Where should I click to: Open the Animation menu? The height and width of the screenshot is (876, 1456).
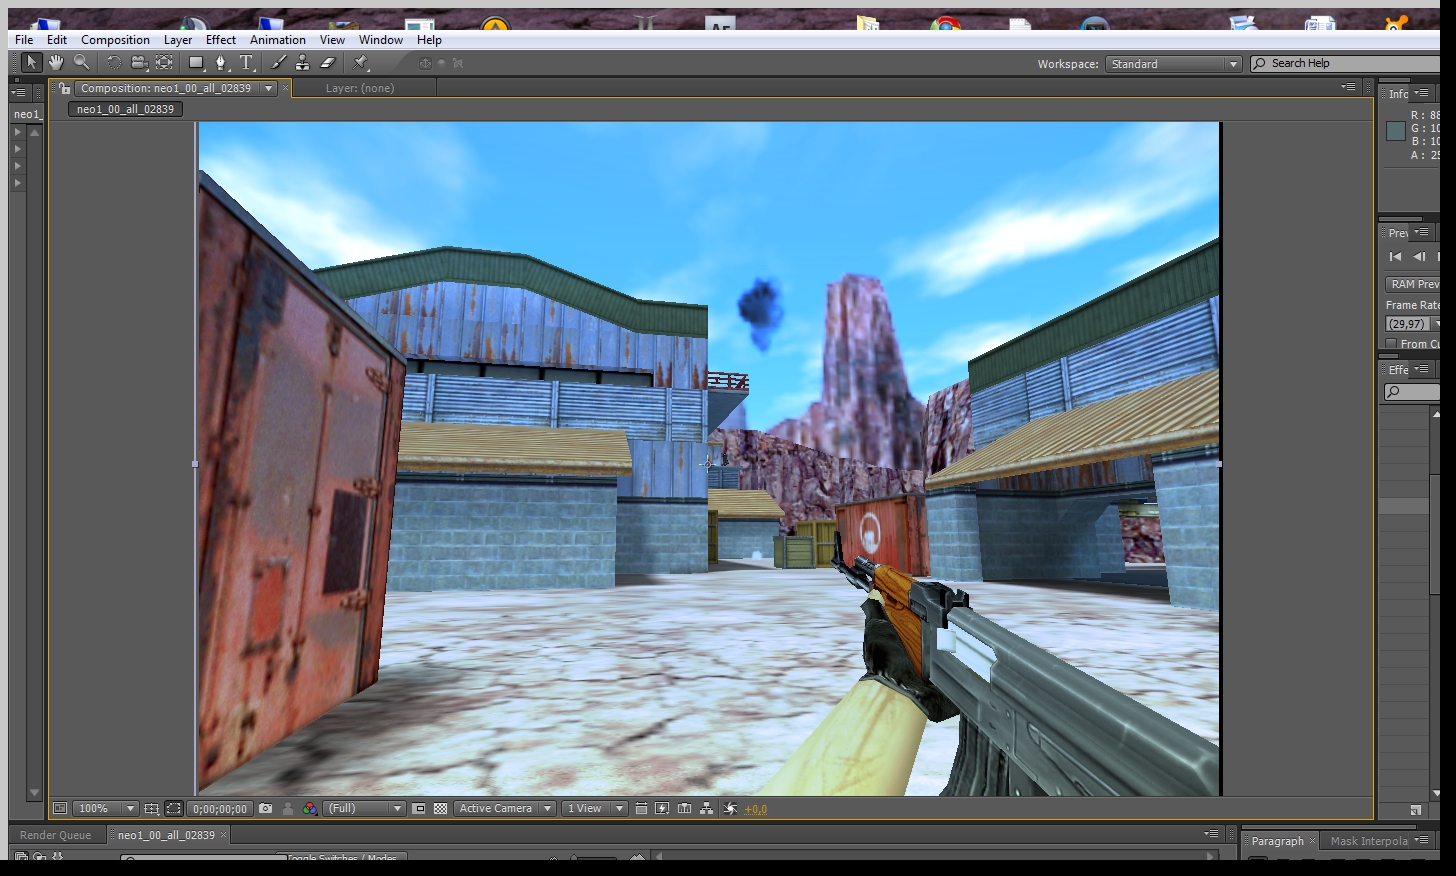tap(278, 40)
